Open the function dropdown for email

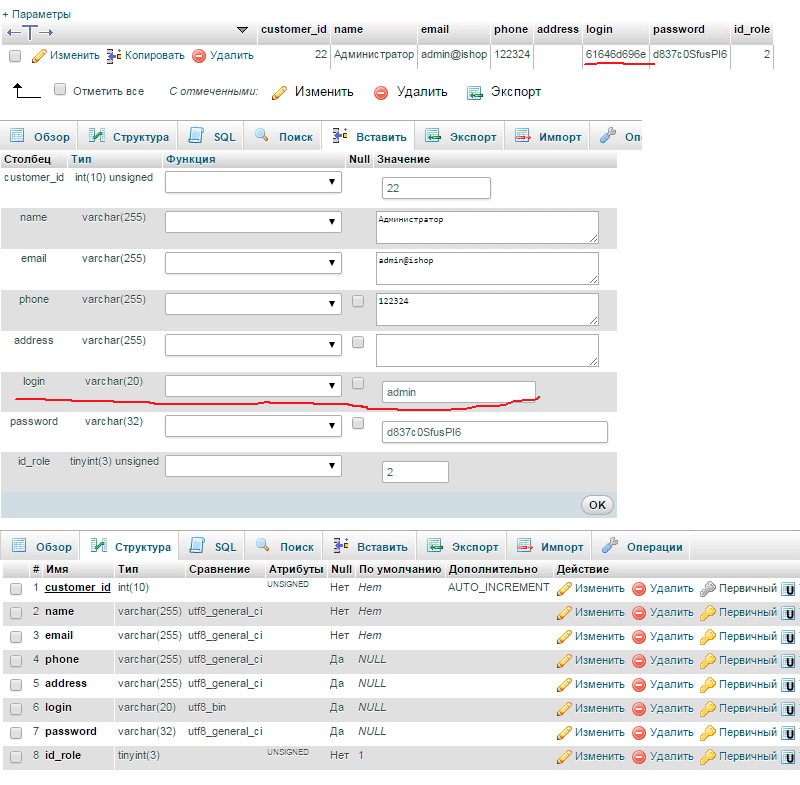coord(253,263)
